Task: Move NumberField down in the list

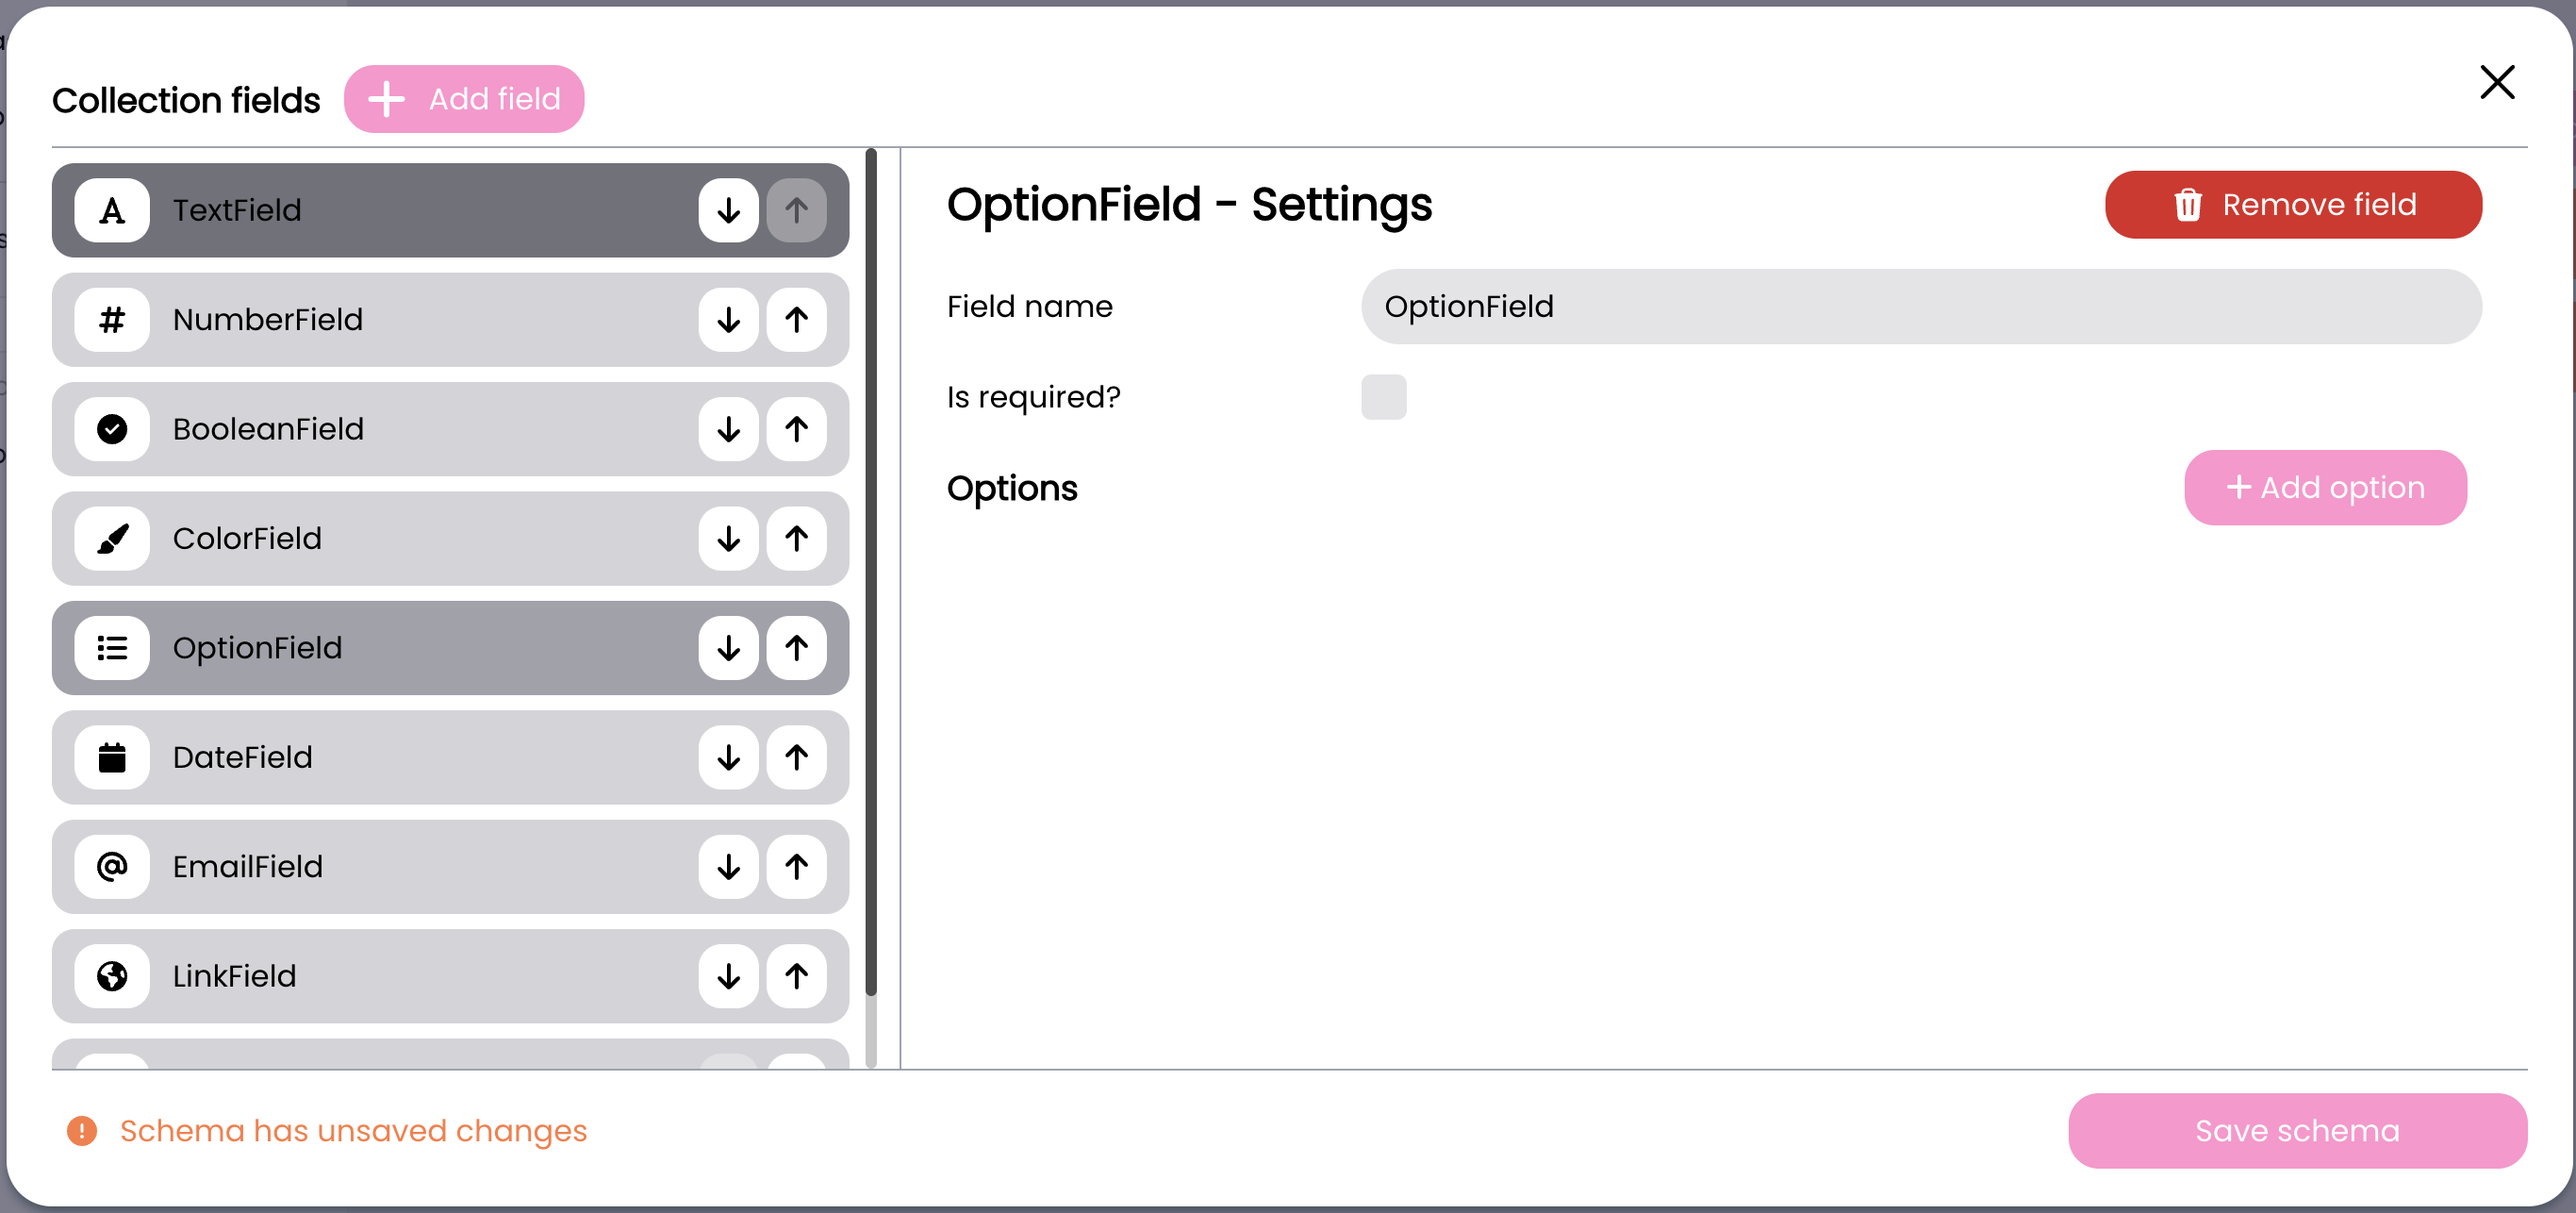Action: [728, 320]
